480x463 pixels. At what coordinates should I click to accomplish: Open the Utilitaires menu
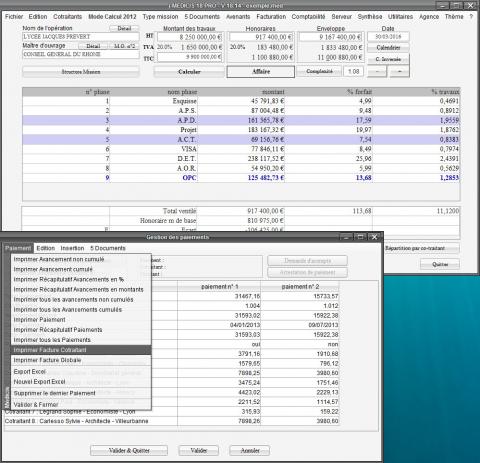400,16
